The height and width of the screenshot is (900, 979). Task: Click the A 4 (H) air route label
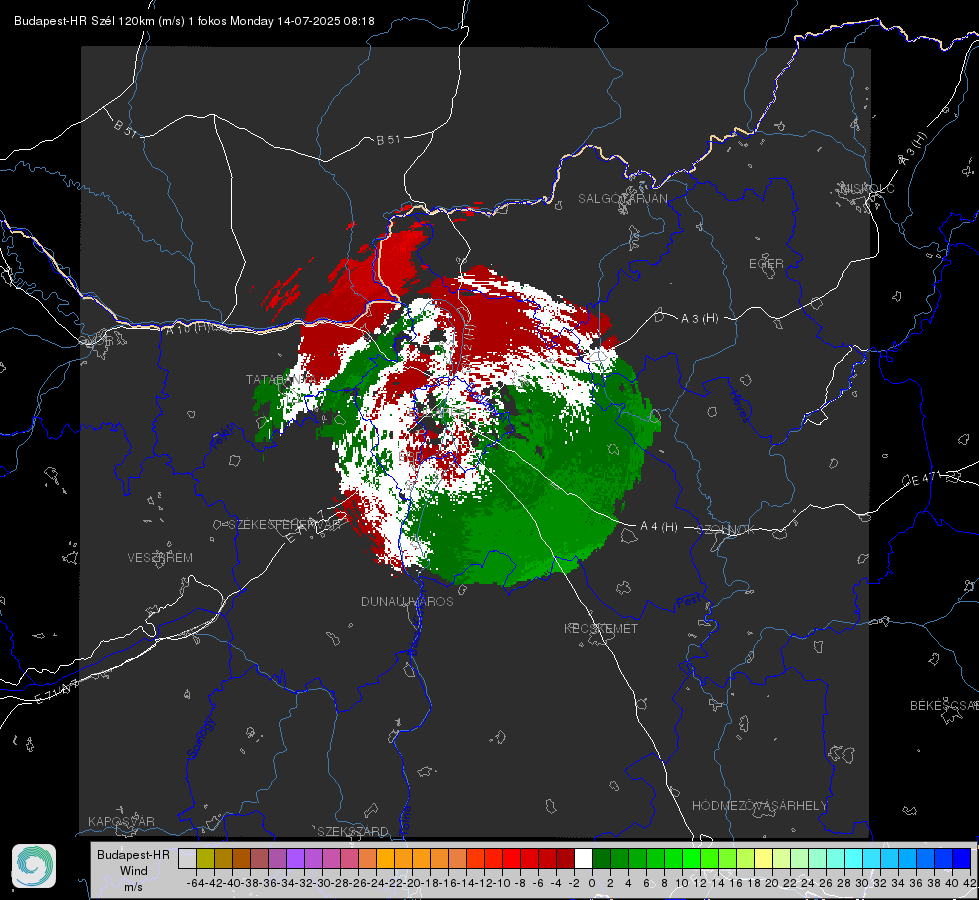click(659, 527)
